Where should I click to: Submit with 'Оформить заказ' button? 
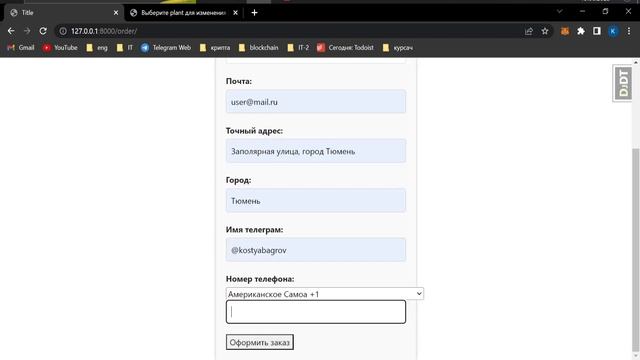[x=260, y=342]
